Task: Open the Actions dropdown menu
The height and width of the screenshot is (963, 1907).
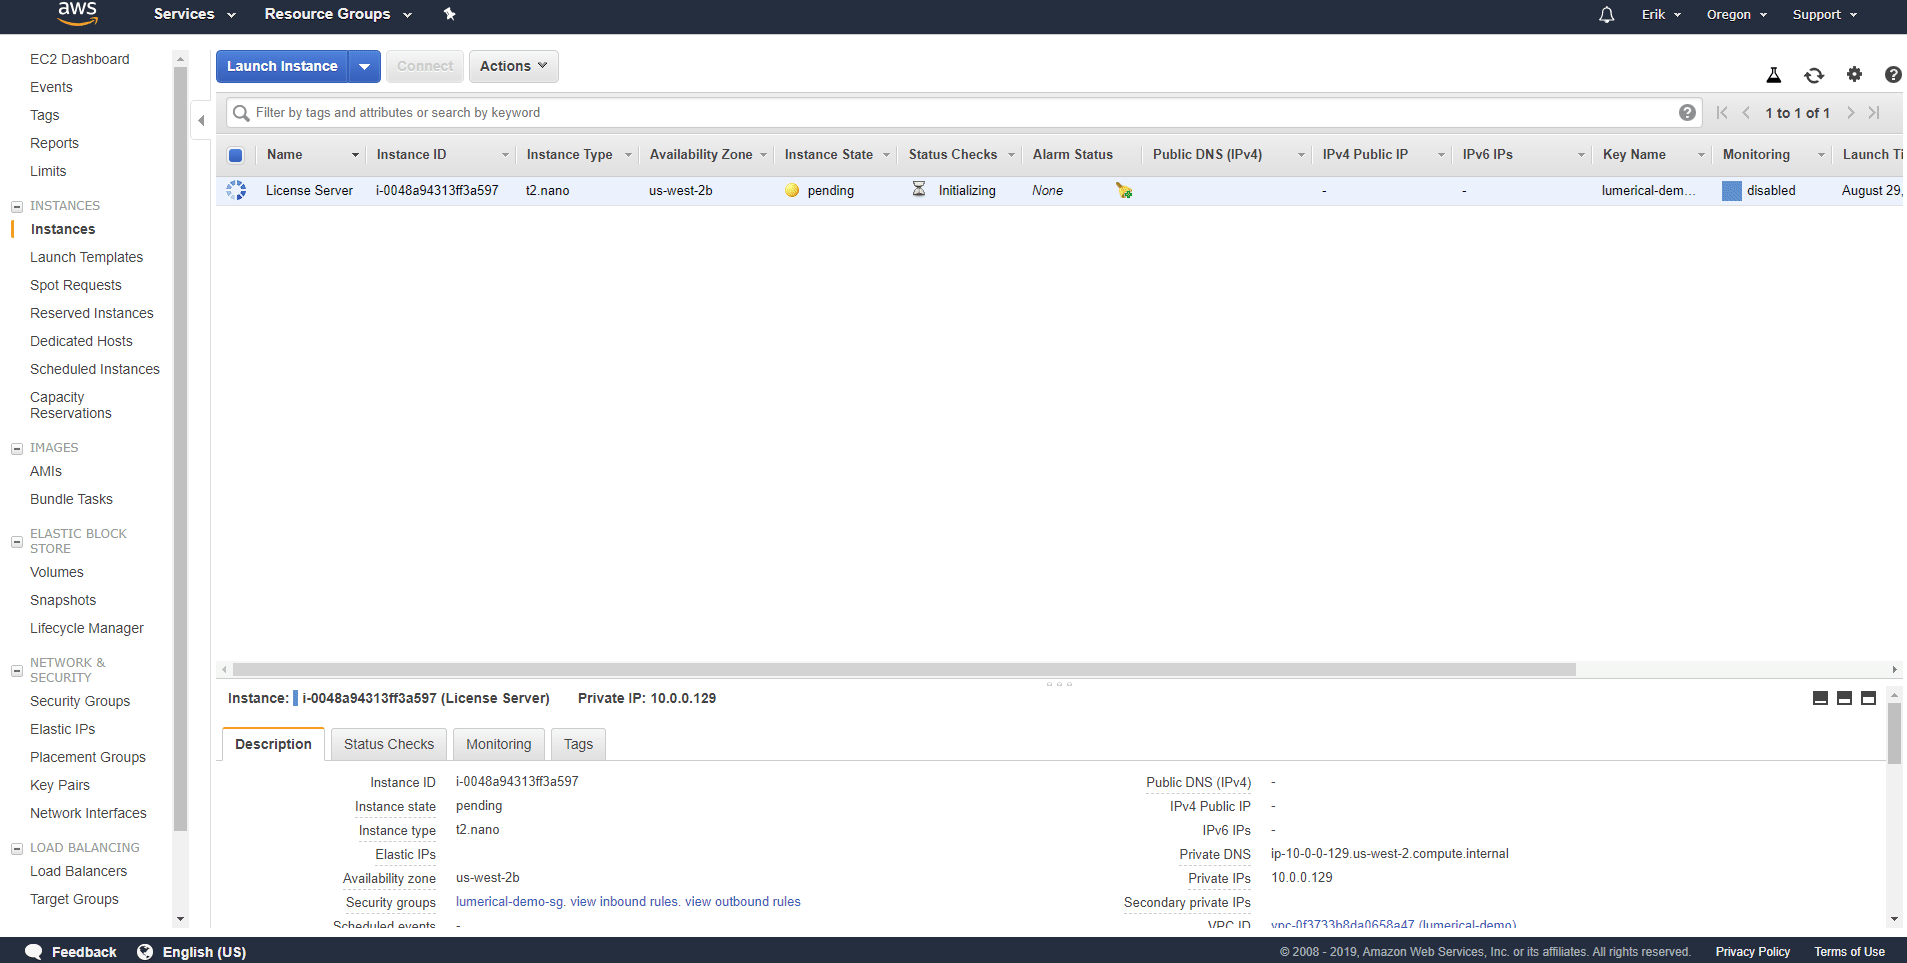Action: coord(514,66)
